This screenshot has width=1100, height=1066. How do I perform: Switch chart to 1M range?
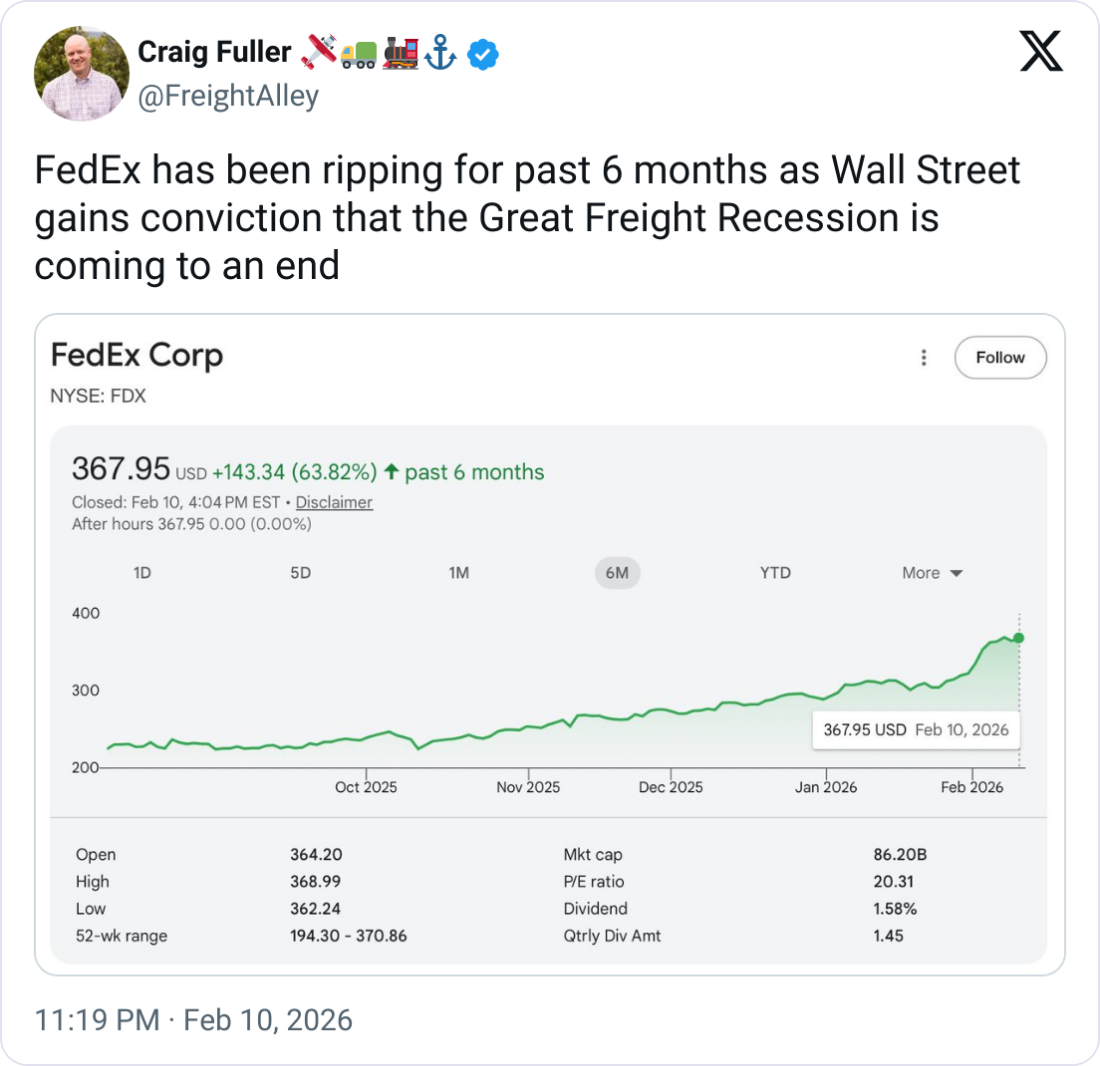point(459,573)
